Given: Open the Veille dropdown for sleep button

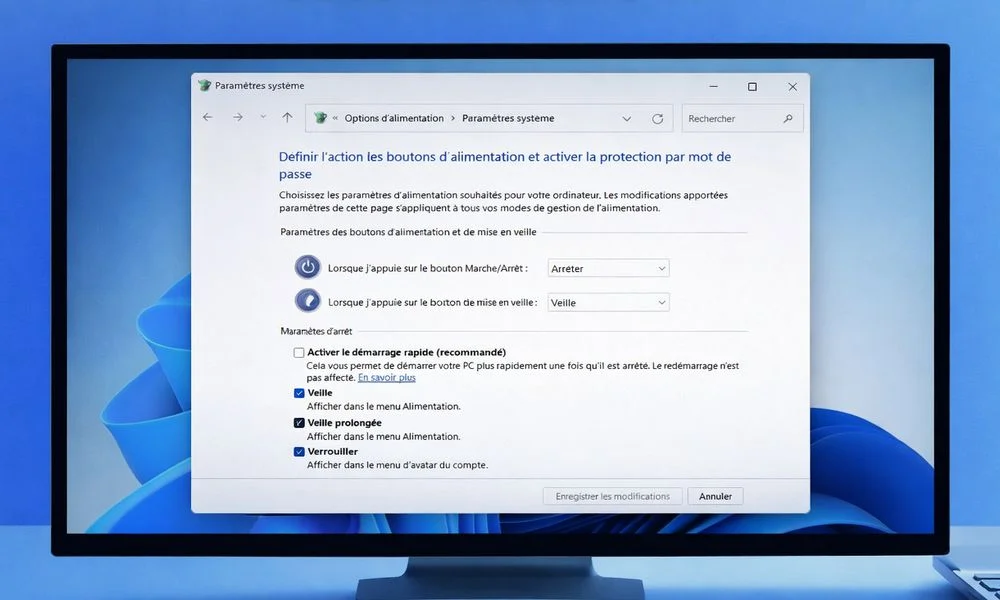Looking at the screenshot, I should coord(608,302).
